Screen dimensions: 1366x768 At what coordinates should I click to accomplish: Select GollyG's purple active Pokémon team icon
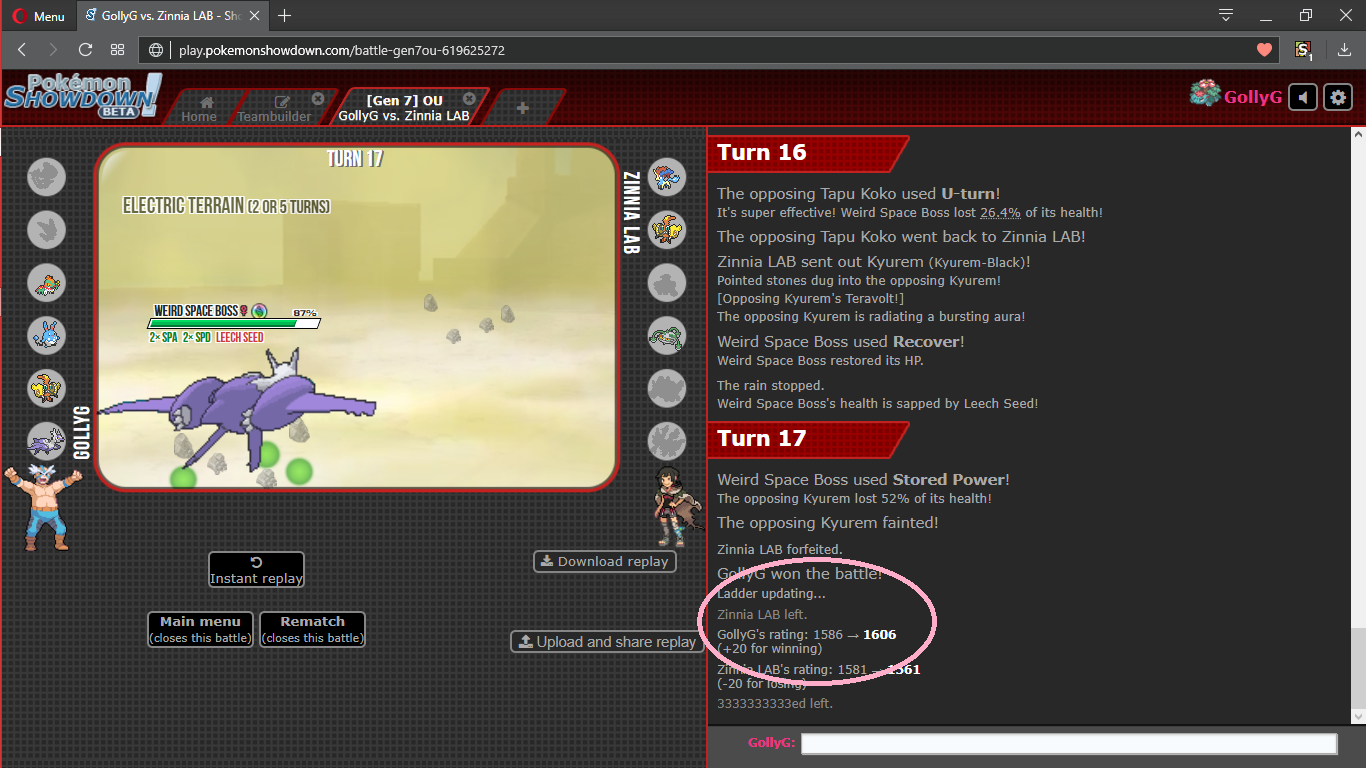click(x=47, y=441)
